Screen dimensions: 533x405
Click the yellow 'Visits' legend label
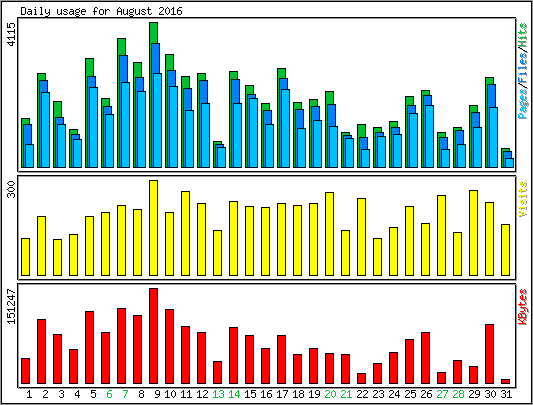[523, 199]
